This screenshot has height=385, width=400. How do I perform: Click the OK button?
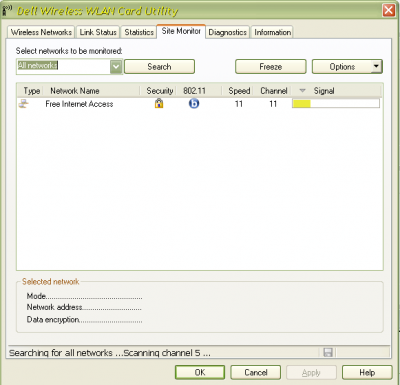(x=200, y=372)
